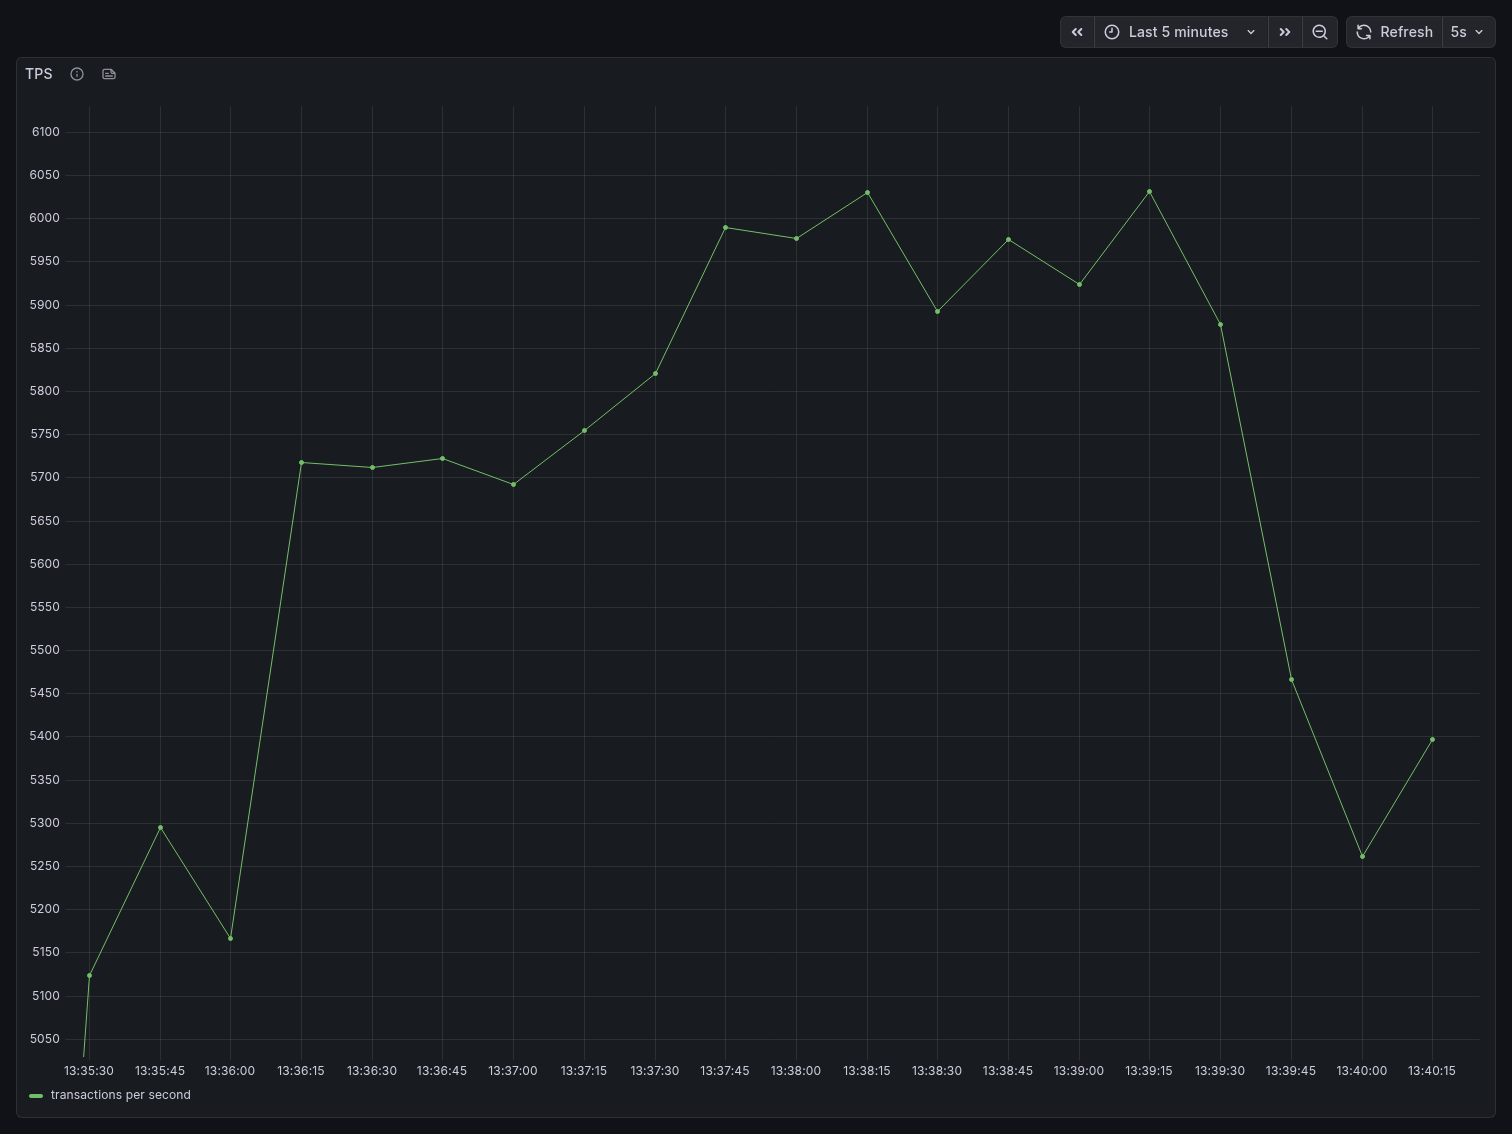Expand the chevron after Last 5 minutes
The height and width of the screenshot is (1134, 1512).
point(1251,32)
